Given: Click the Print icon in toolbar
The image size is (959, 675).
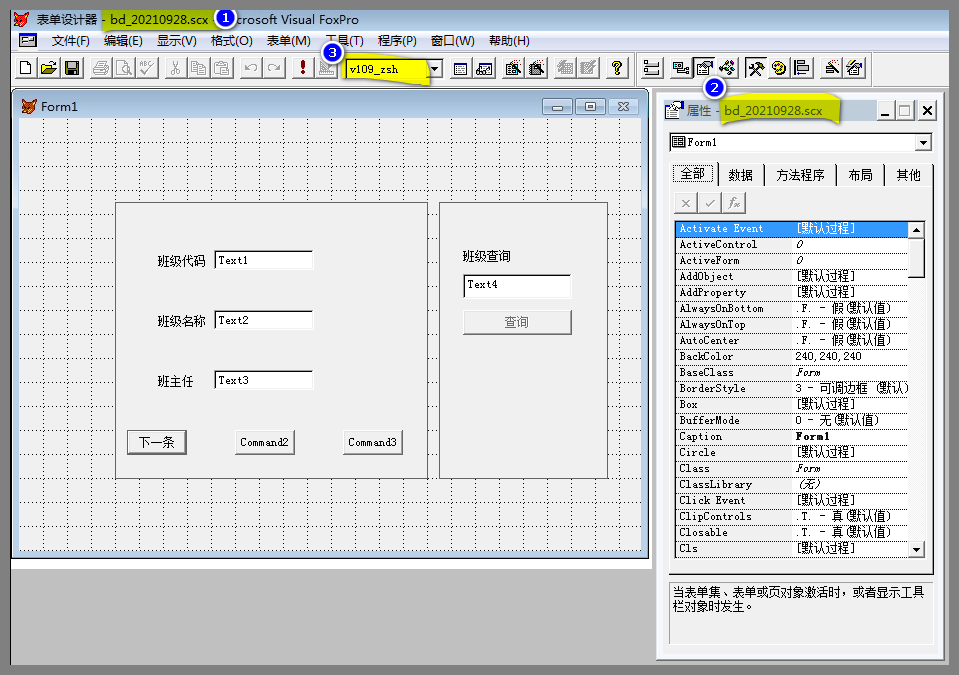Looking at the screenshot, I should pos(101,68).
